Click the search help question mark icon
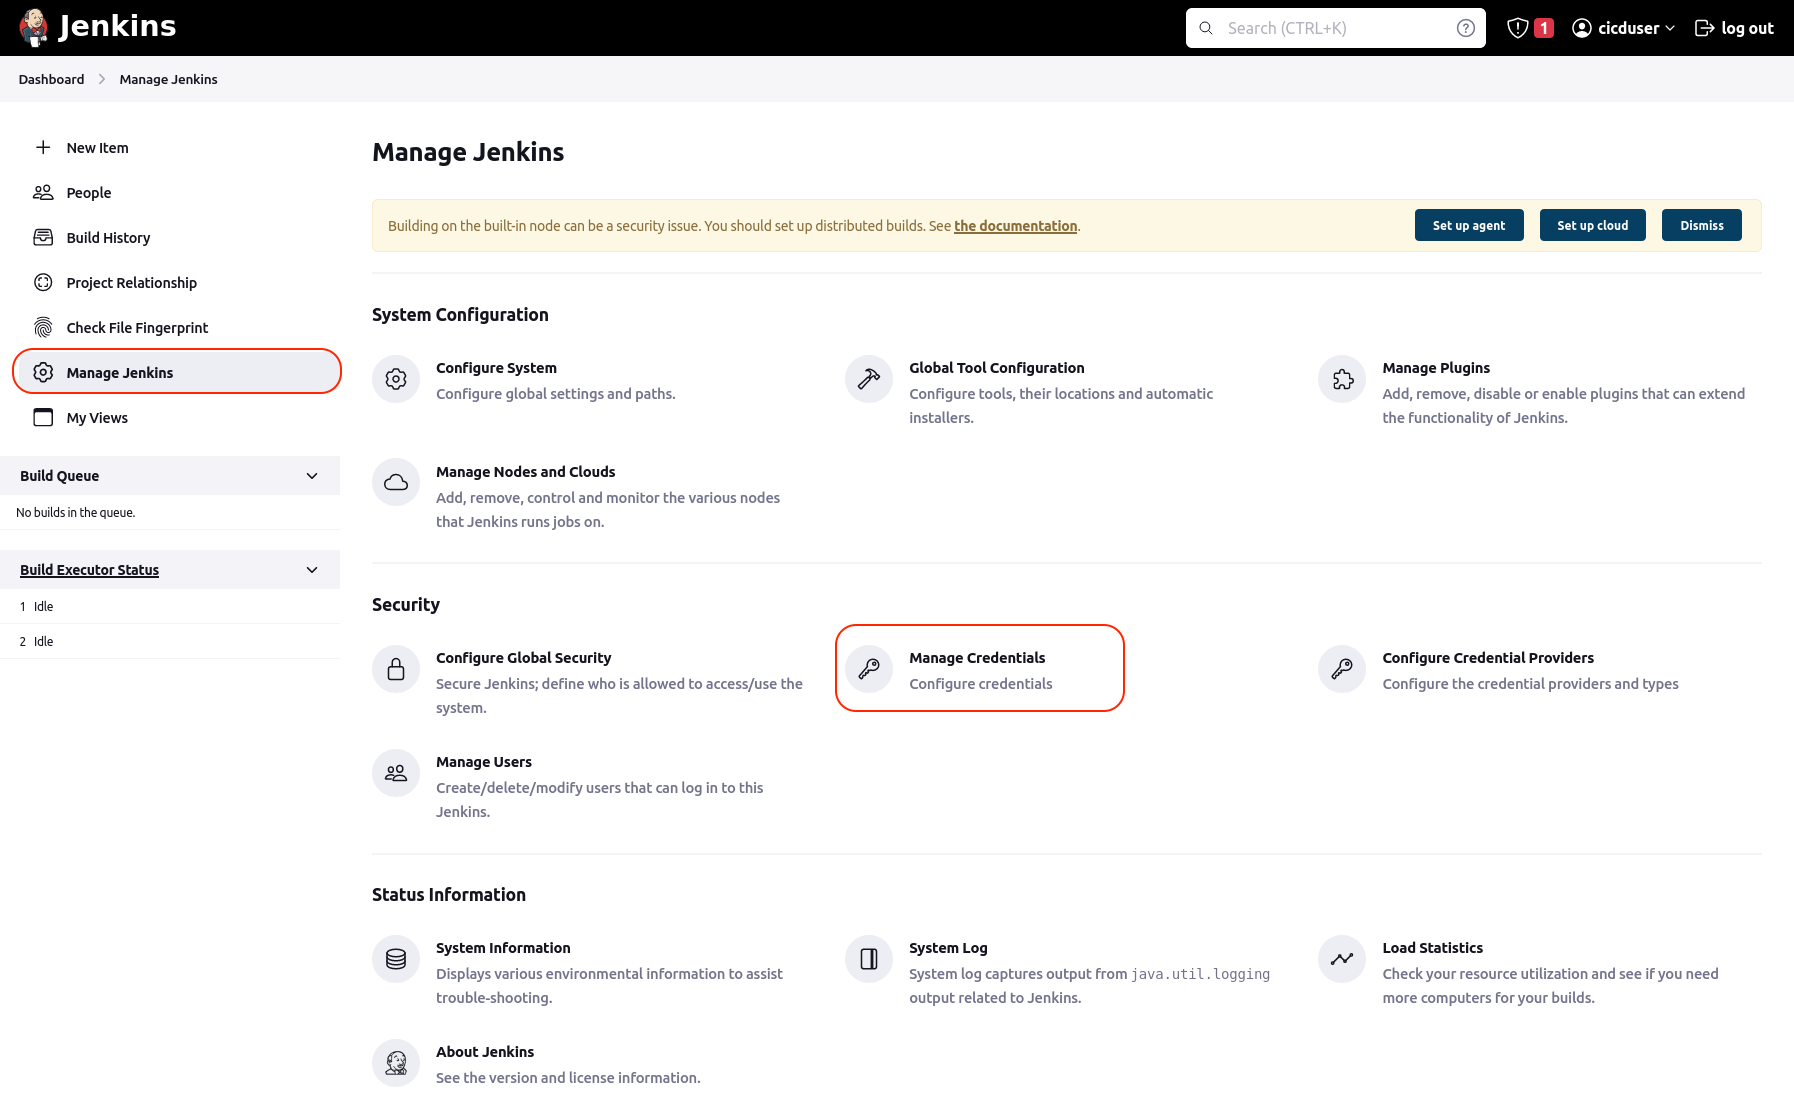This screenshot has height=1109, width=1794. pos(1466,28)
